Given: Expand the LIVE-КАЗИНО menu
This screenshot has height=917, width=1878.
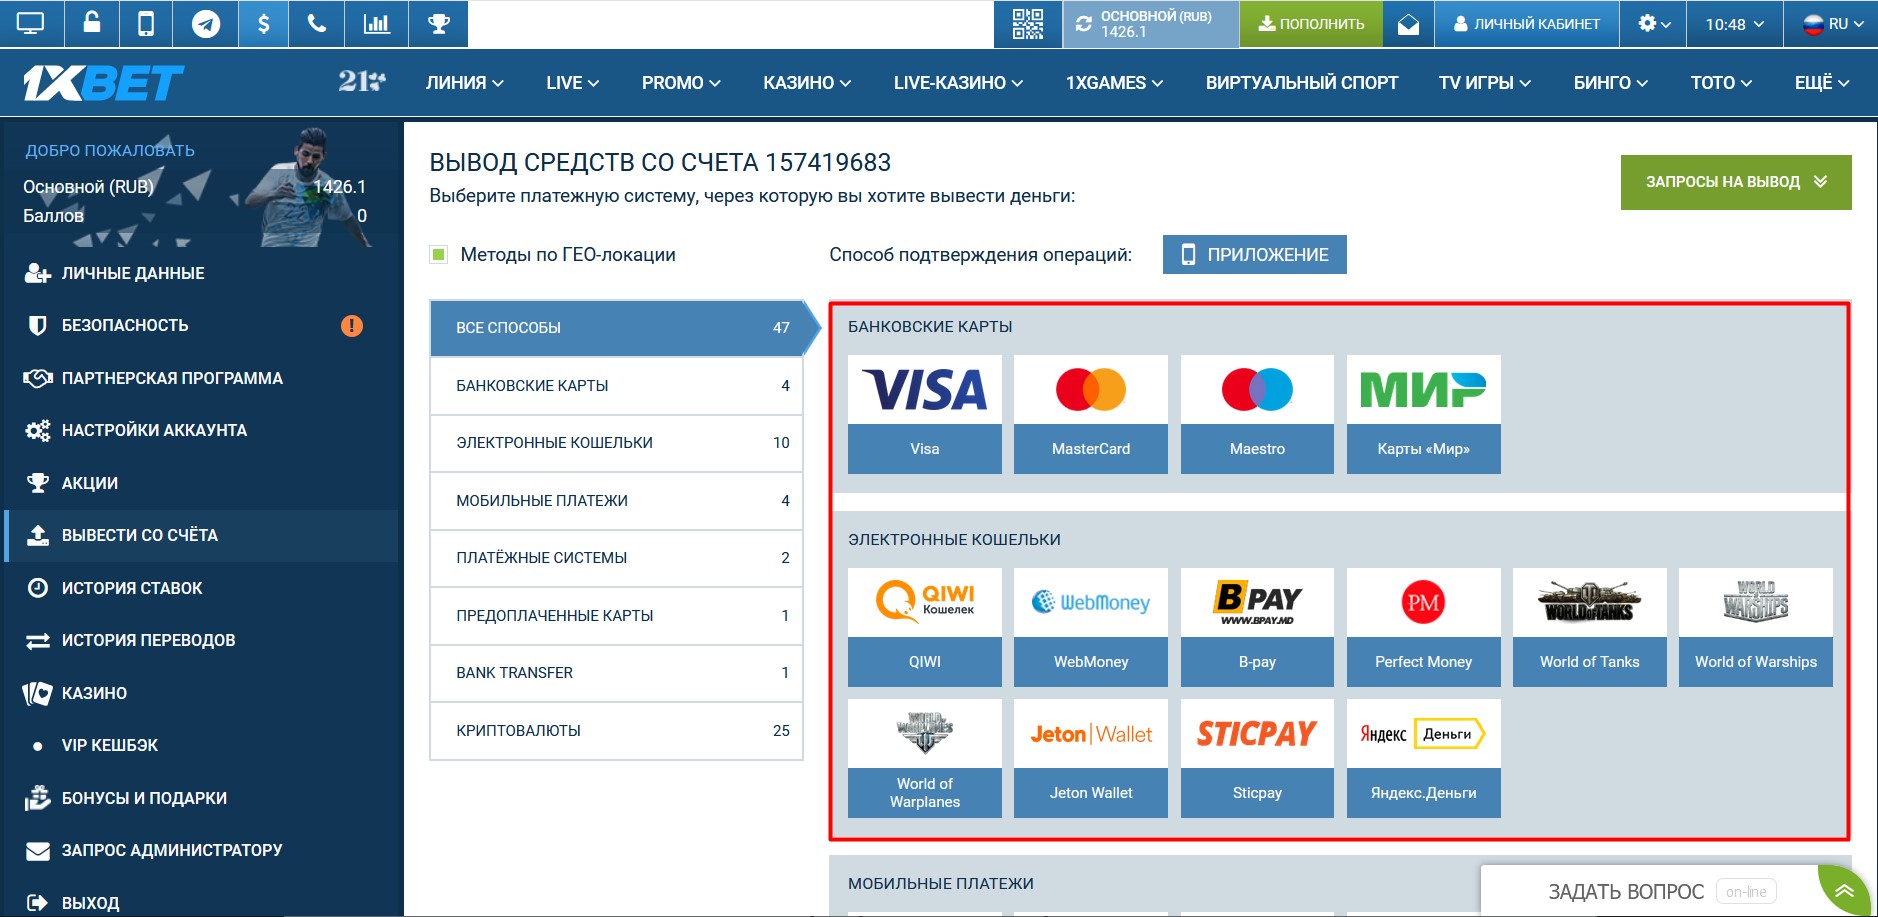Looking at the screenshot, I should (x=958, y=83).
